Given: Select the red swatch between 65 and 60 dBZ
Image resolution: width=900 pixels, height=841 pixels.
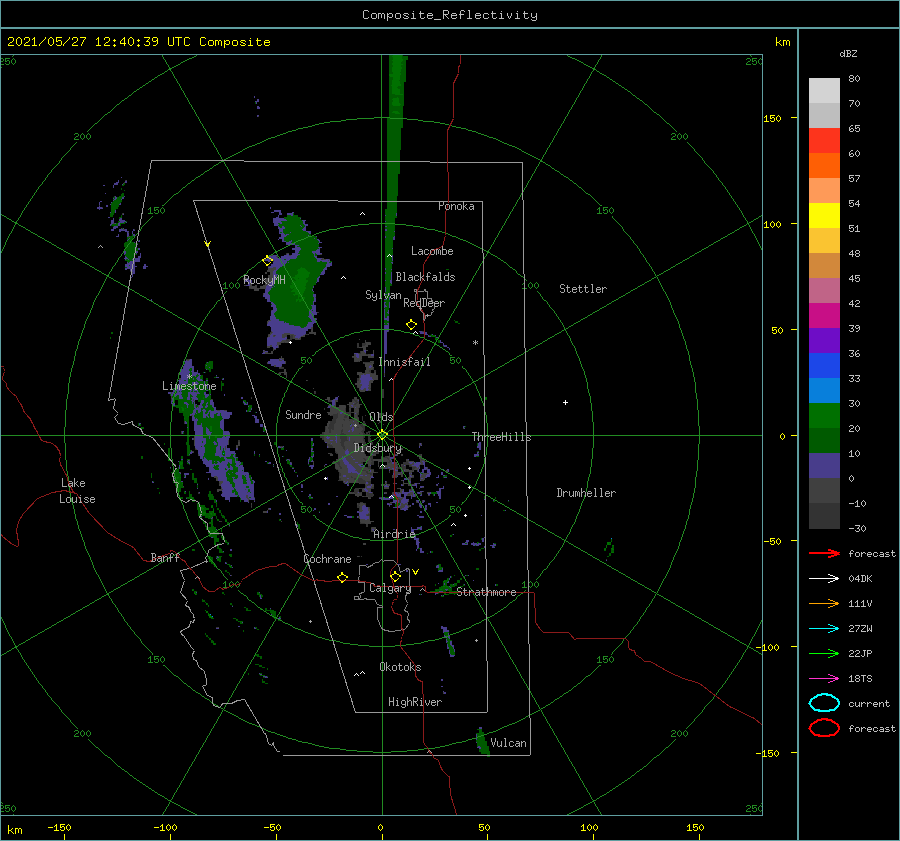Looking at the screenshot, I should (x=824, y=140).
